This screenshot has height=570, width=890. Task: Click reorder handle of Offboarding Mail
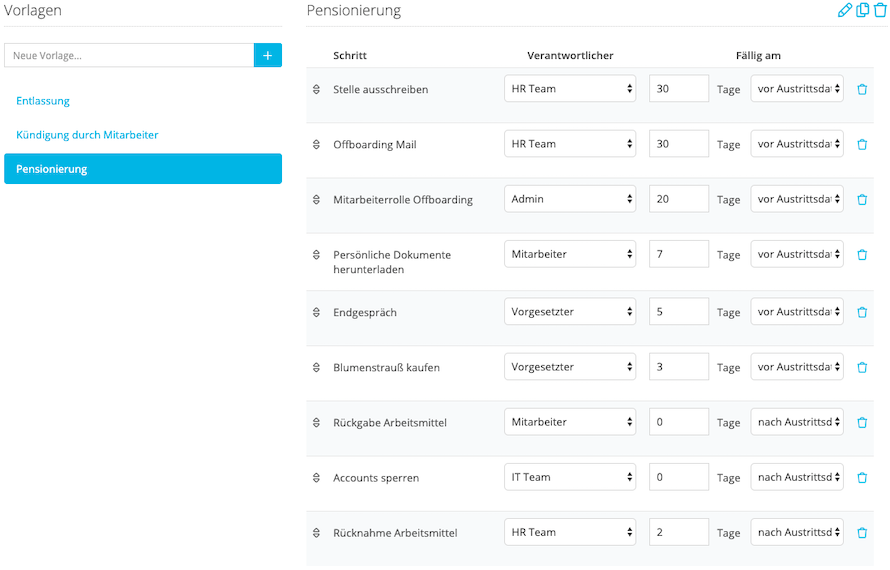point(316,144)
